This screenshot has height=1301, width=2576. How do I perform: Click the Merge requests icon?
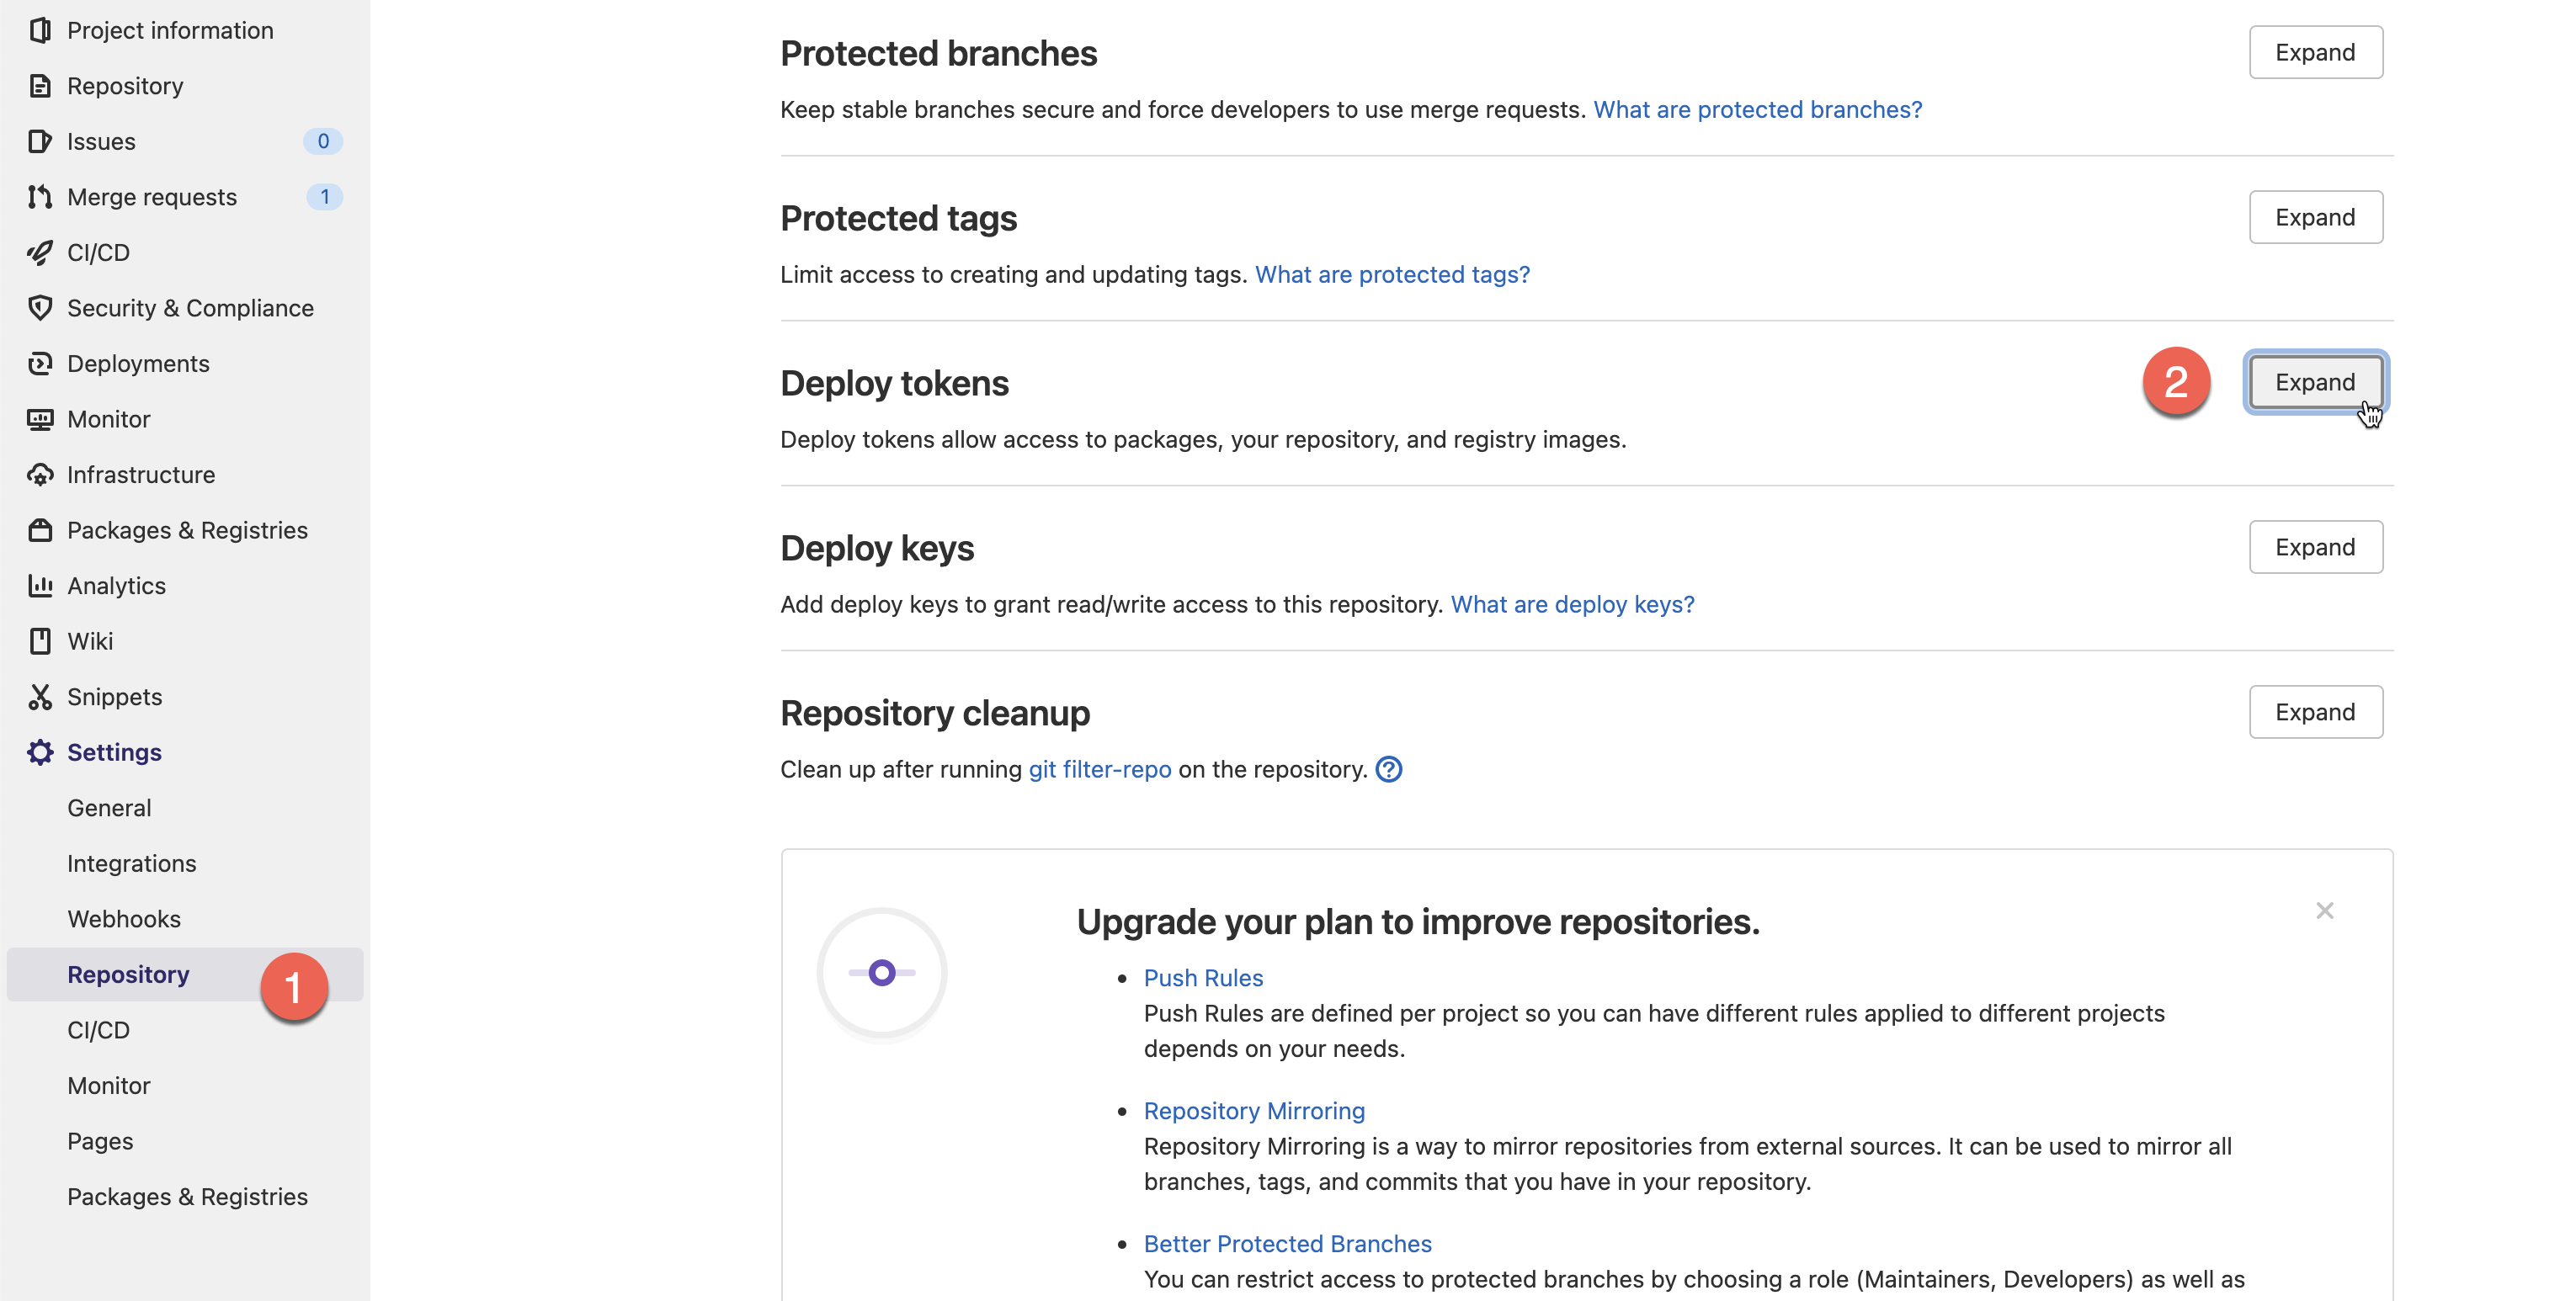tap(40, 197)
